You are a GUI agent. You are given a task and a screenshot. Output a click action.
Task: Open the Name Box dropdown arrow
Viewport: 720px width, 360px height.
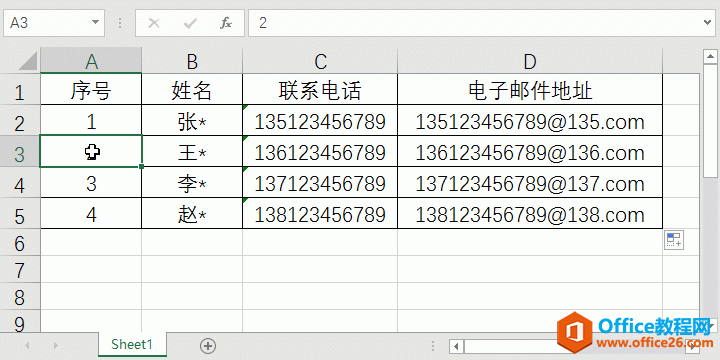point(96,22)
